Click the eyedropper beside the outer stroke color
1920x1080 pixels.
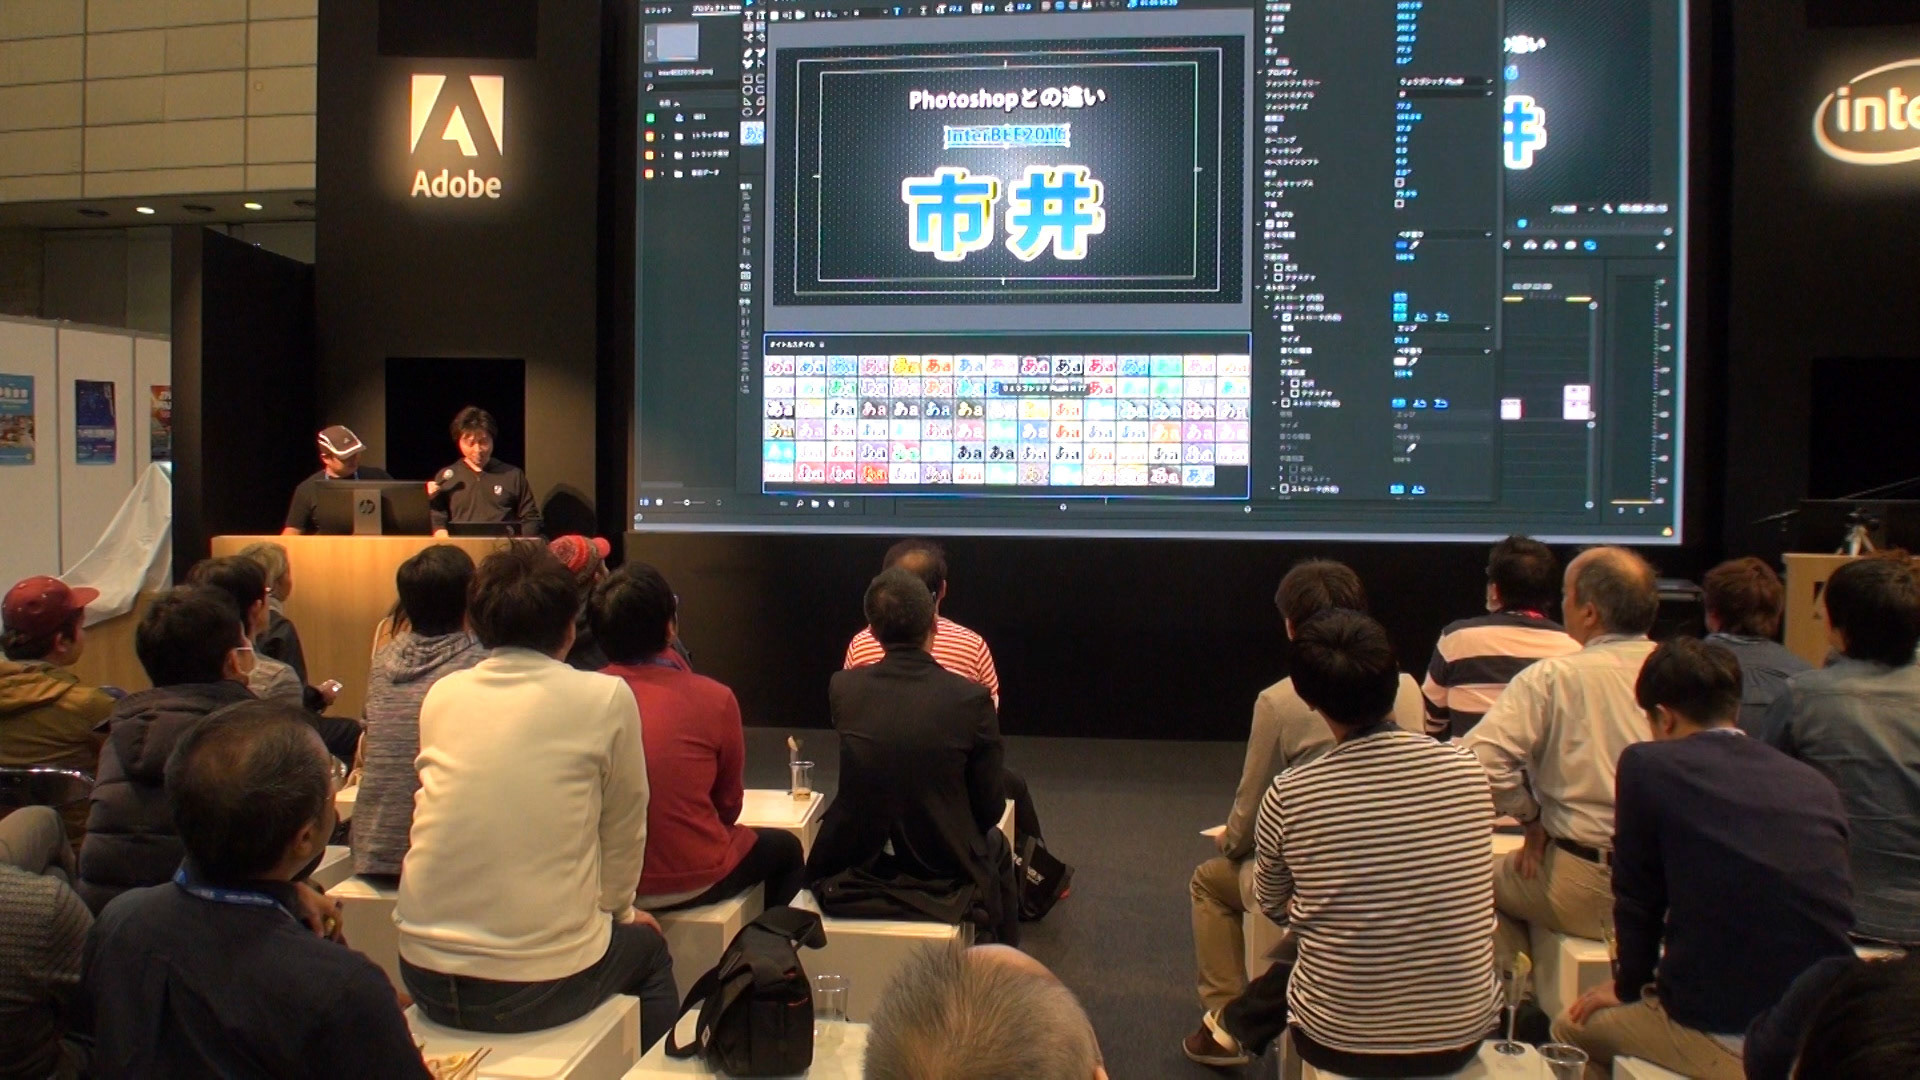point(1412,361)
